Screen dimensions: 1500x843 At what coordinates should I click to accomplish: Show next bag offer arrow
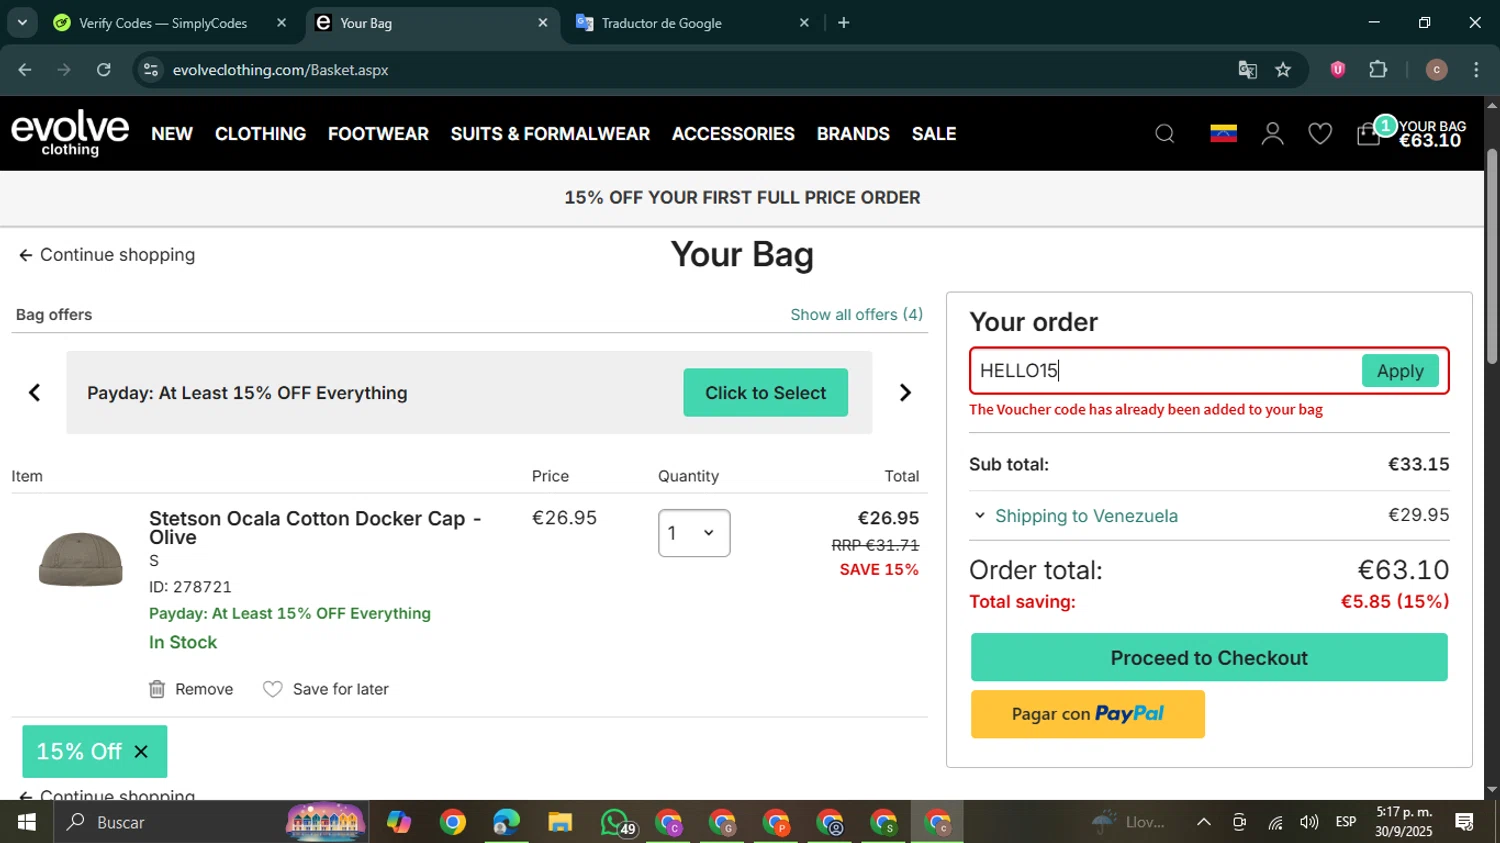point(905,393)
